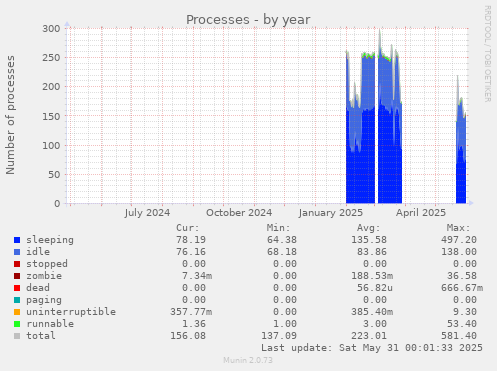
Task: Click the total max value 581.40
Action: [x=459, y=336]
